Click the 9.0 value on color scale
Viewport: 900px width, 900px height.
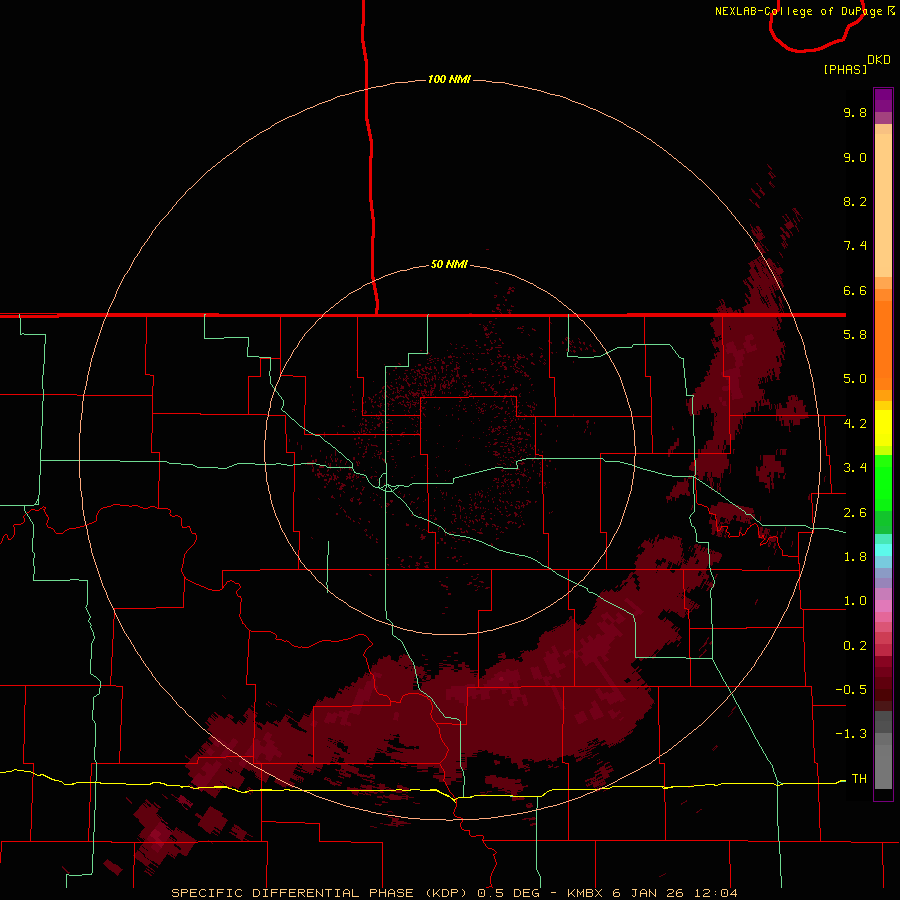pos(855,157)
